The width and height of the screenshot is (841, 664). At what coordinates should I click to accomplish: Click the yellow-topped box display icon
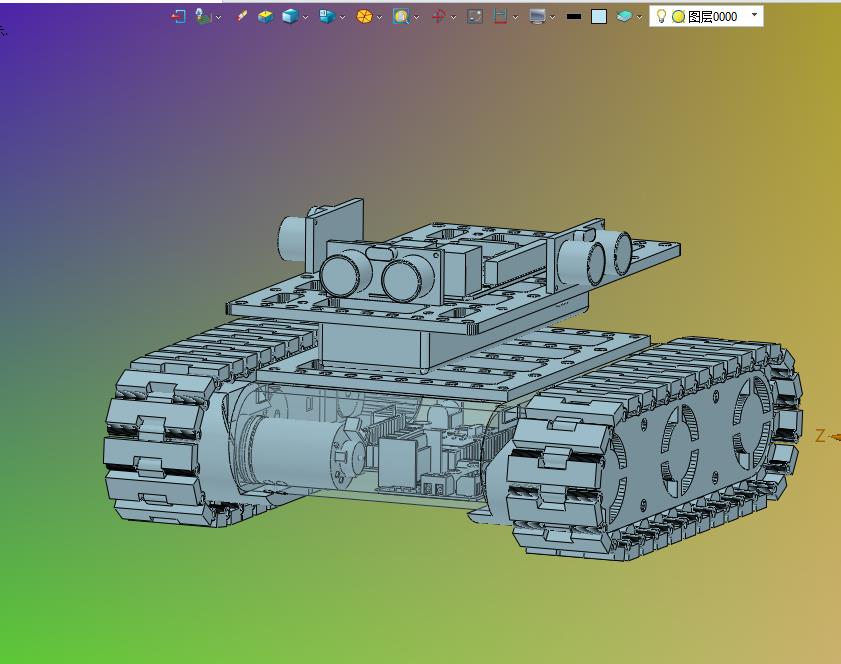[x=265, y=17]
